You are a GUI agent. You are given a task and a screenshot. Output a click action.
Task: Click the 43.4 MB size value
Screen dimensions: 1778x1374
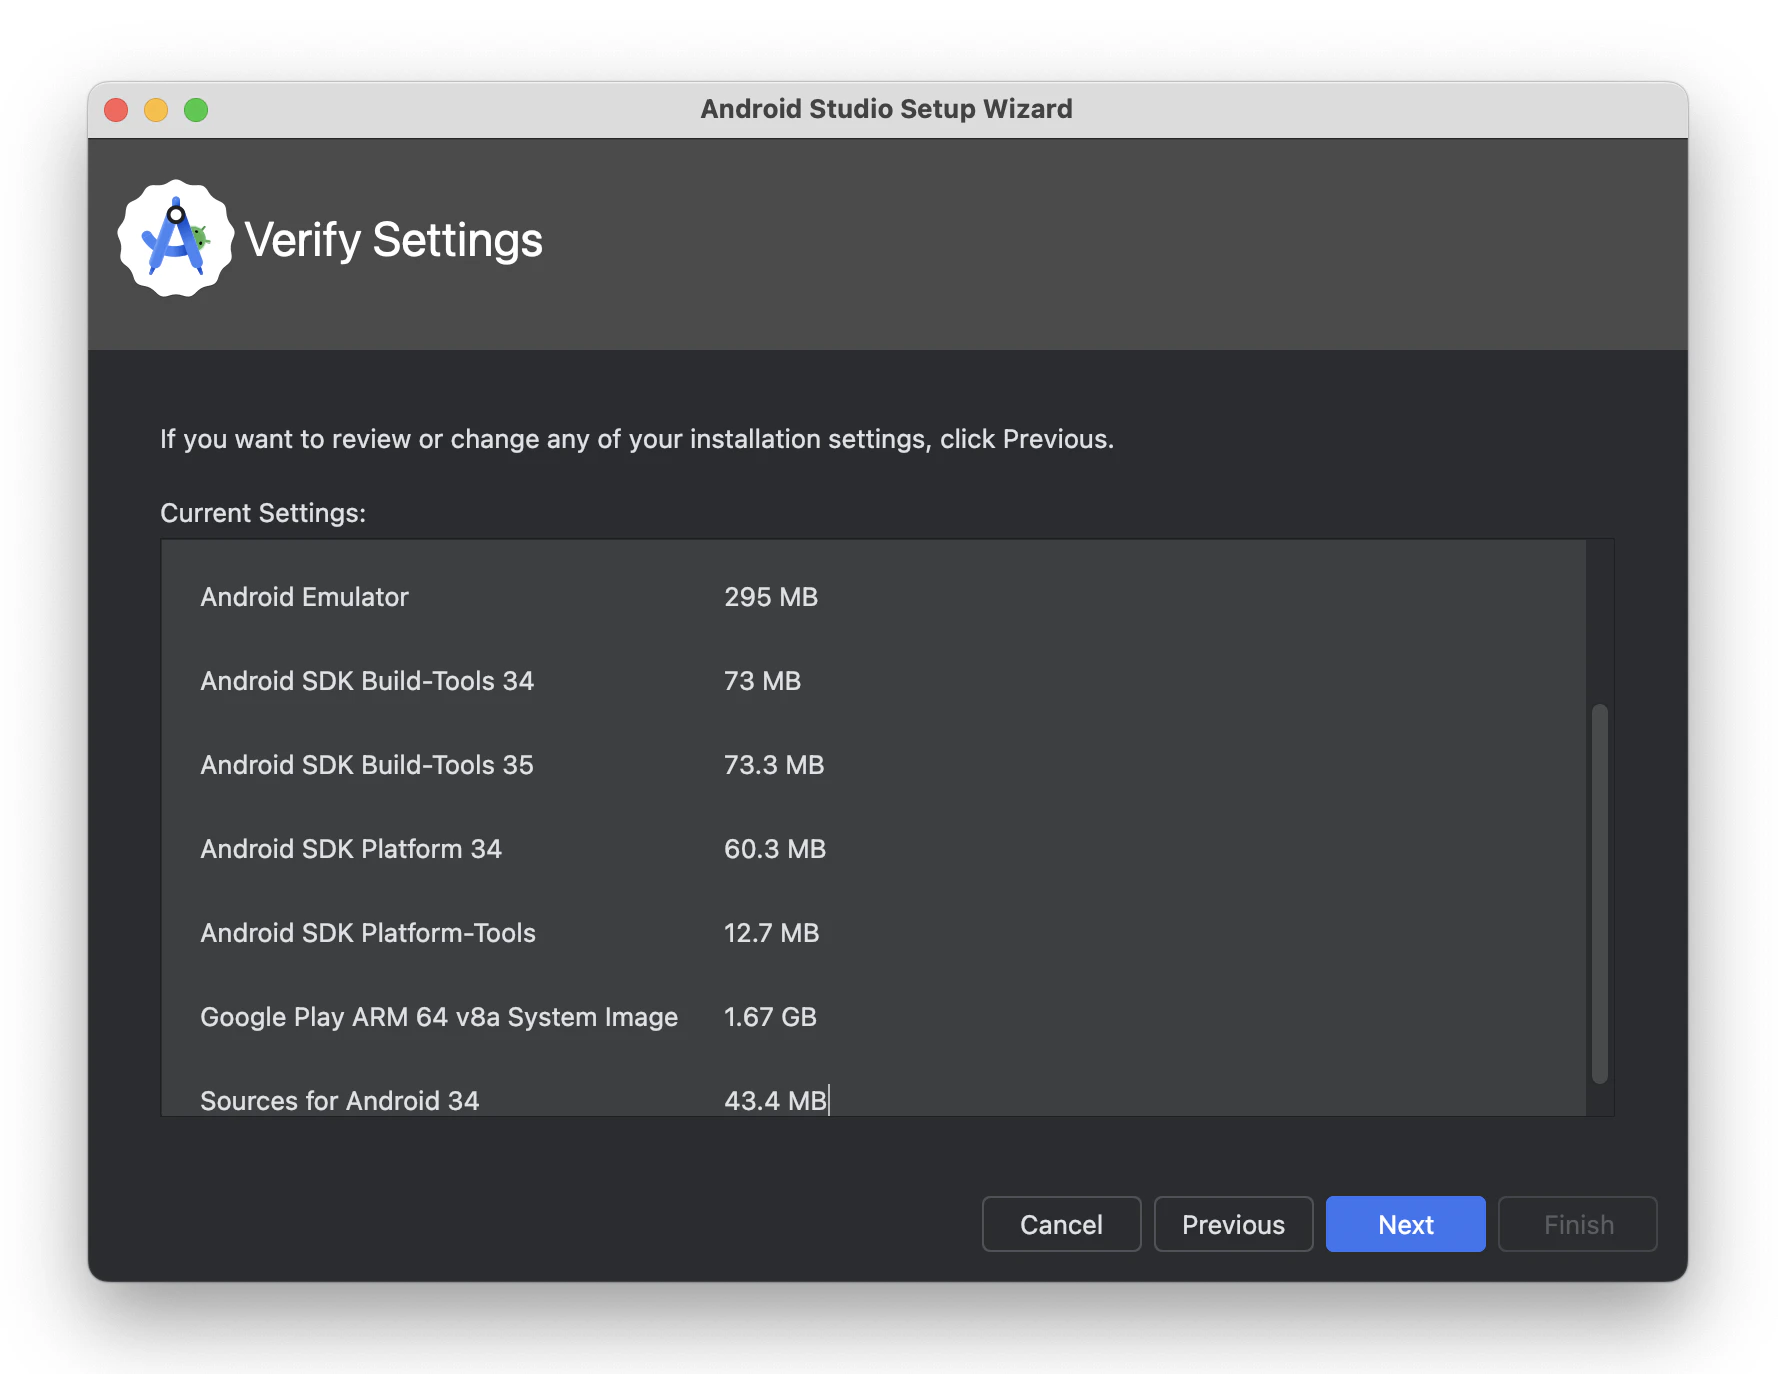coord(775,1101)
